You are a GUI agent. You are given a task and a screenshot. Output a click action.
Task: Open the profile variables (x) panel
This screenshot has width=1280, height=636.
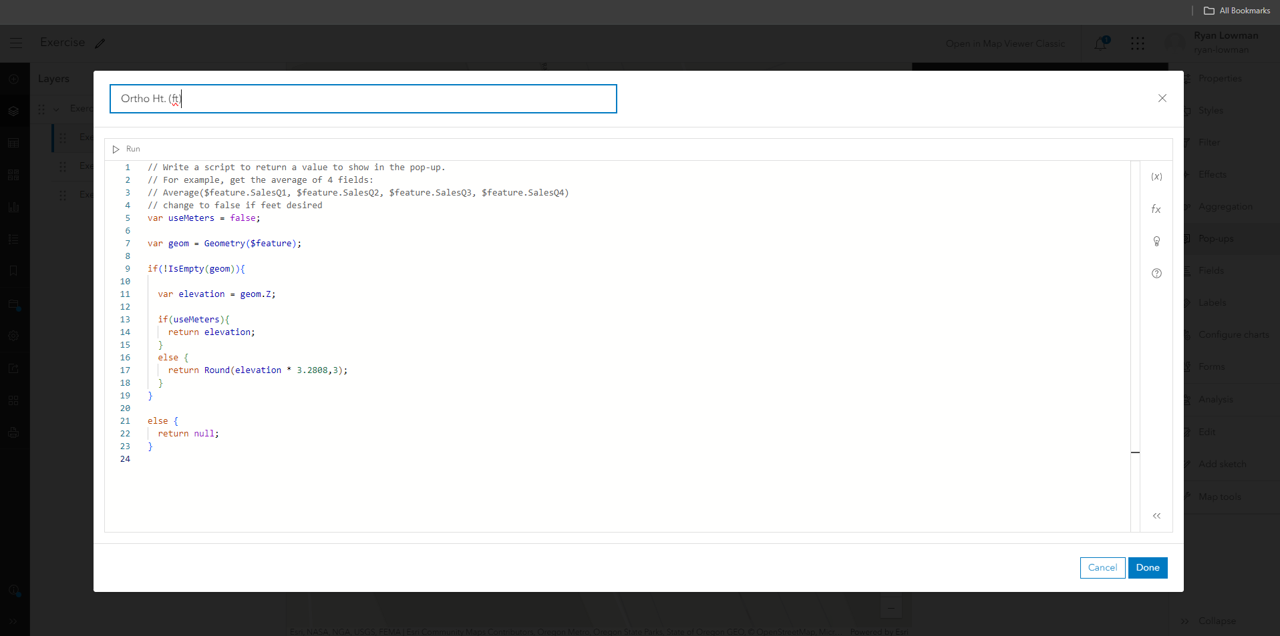[x=1156, y=177]
